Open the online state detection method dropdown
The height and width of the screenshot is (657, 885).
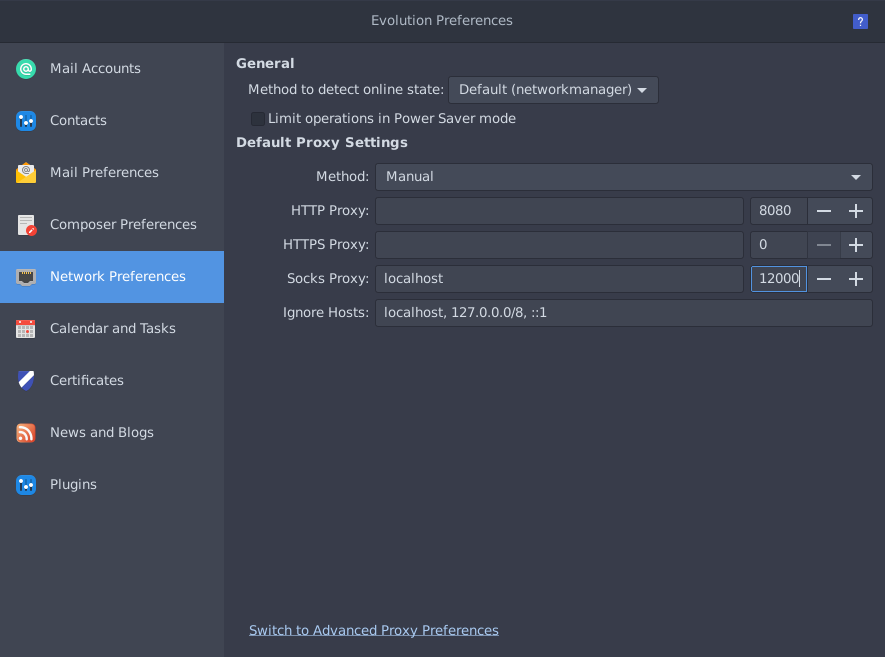[x=553, y=90]
